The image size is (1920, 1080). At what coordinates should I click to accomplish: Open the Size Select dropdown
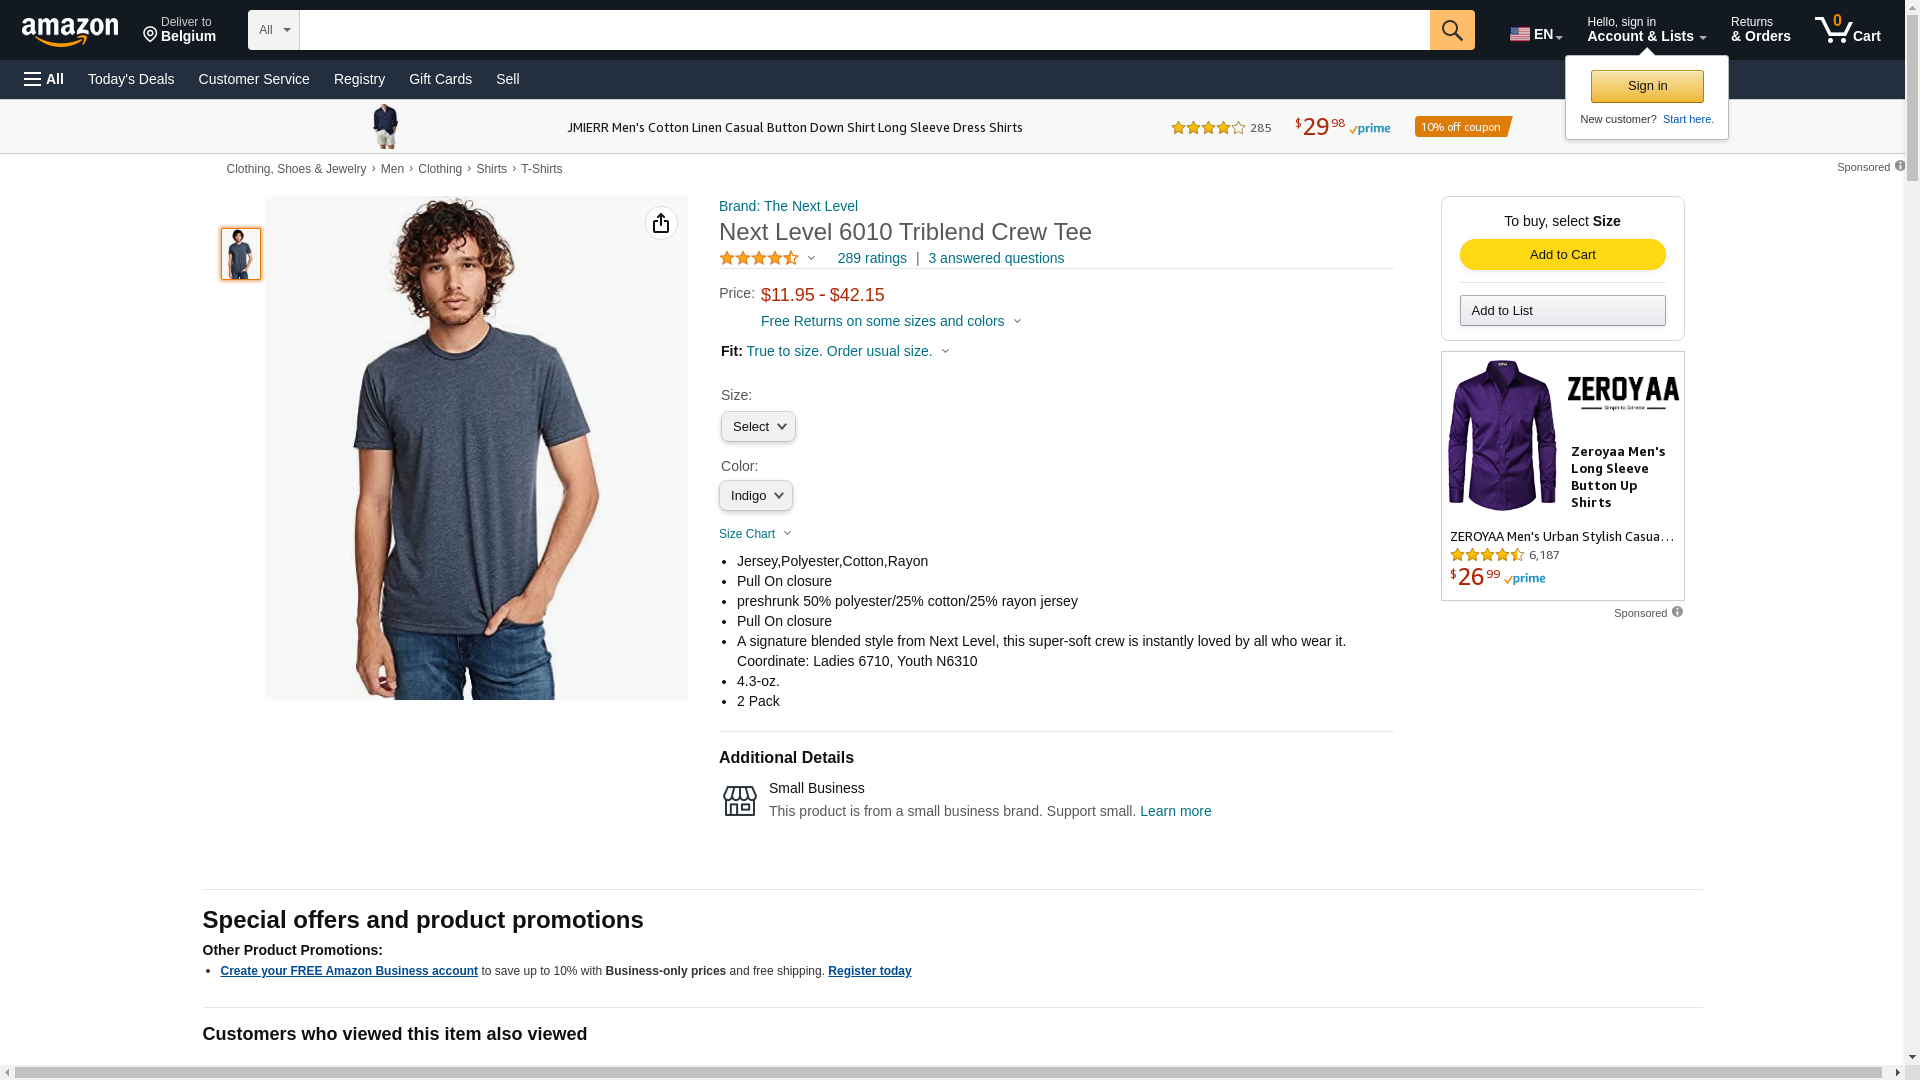[758, 427]
